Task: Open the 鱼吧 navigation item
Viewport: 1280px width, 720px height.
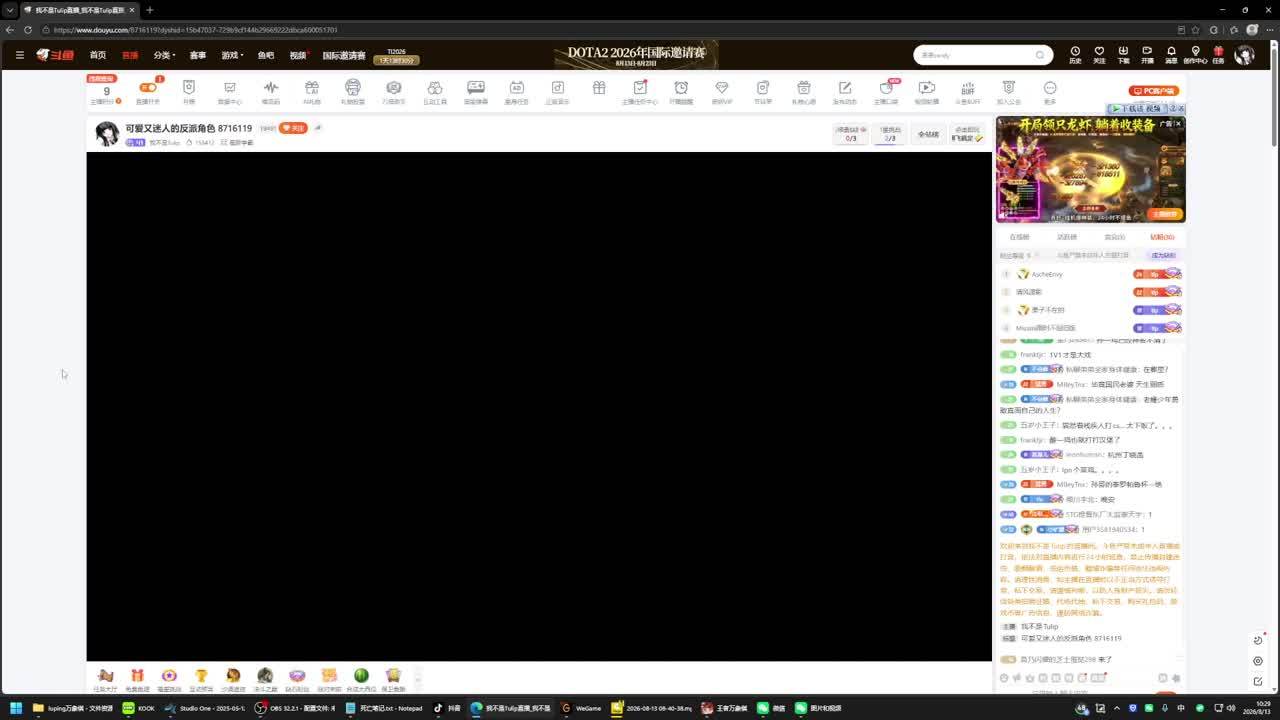Action: click(x=266, y=55)
